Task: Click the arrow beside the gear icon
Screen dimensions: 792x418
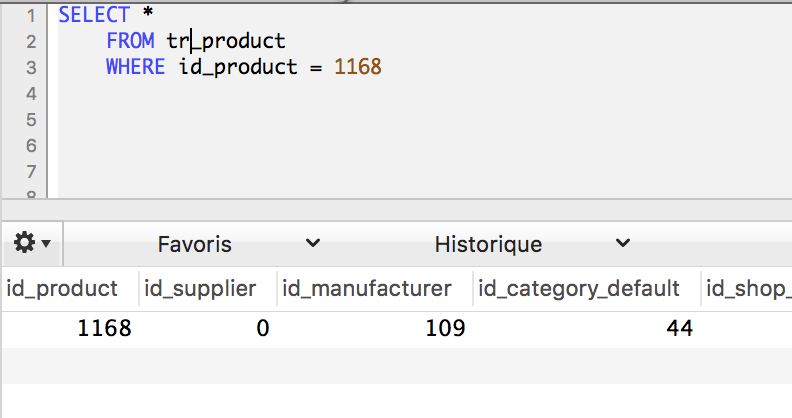Action: point(46,244)
